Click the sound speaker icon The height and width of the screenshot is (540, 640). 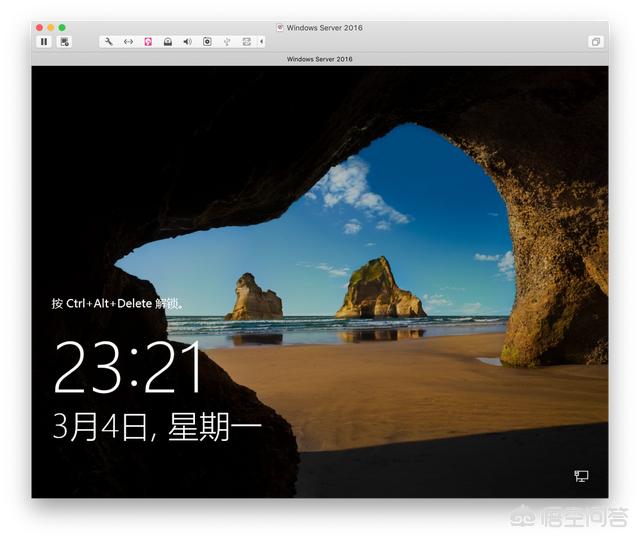187,42
